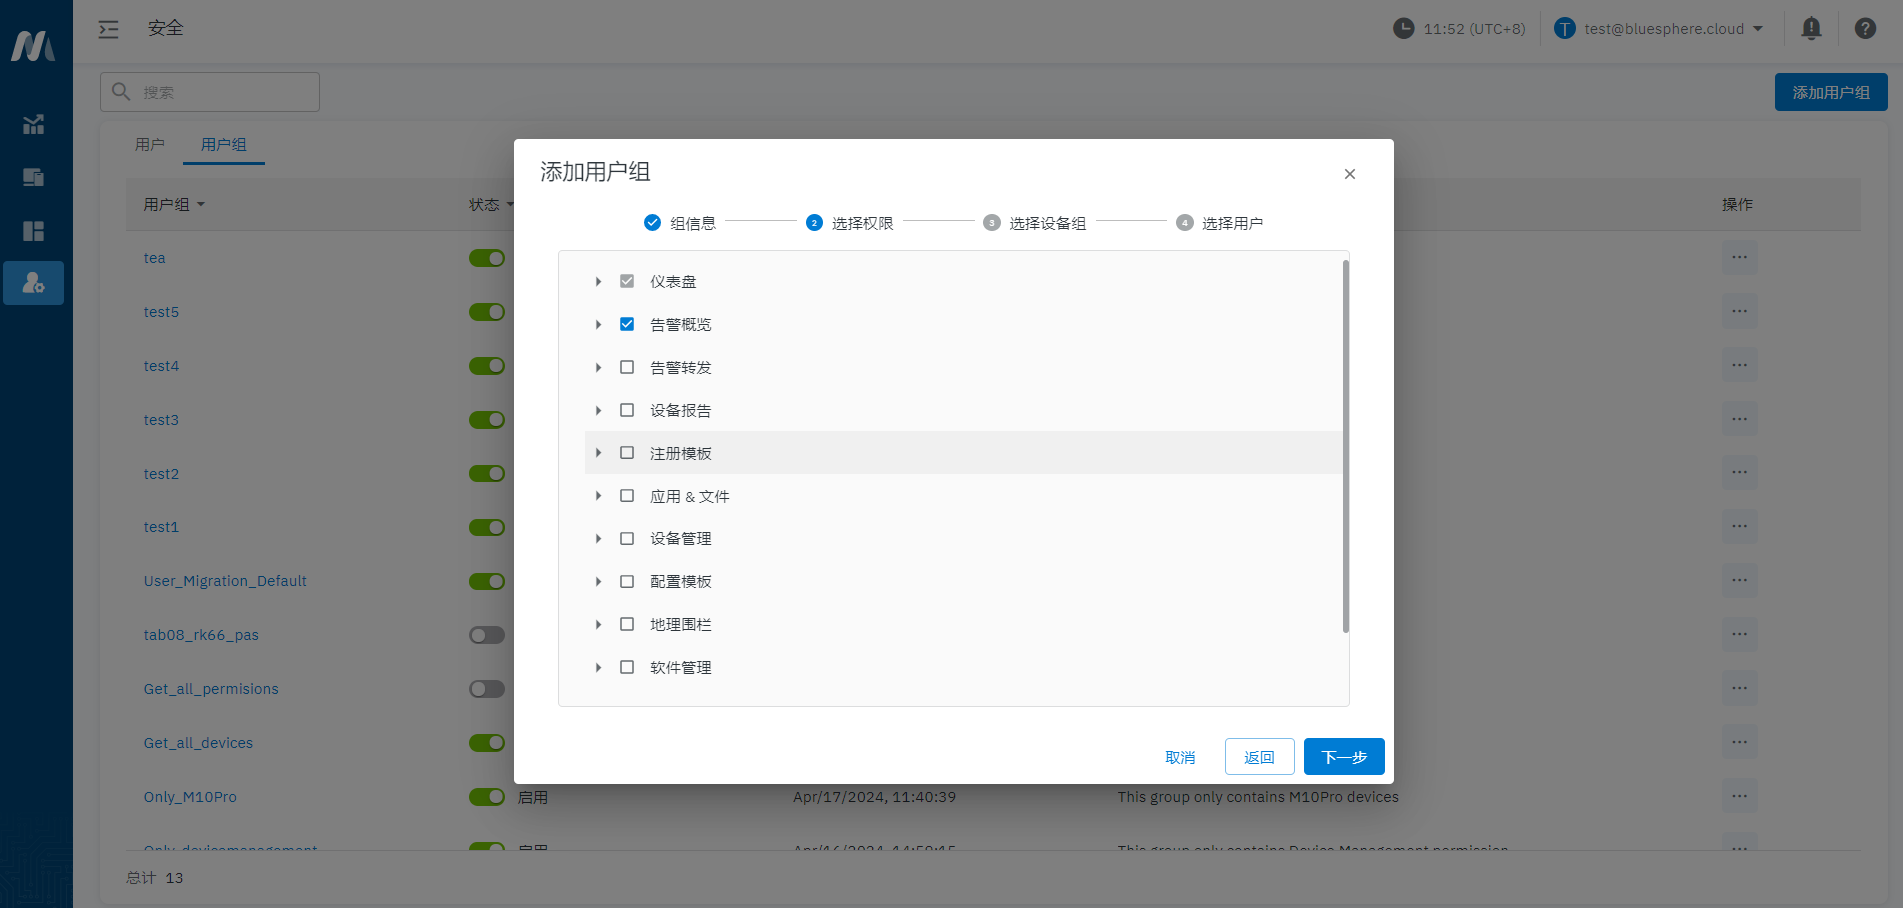Screen dimensions: 1903x908
Task: Expand the 仪表盘 permission tree item
Action: point(598,281)
